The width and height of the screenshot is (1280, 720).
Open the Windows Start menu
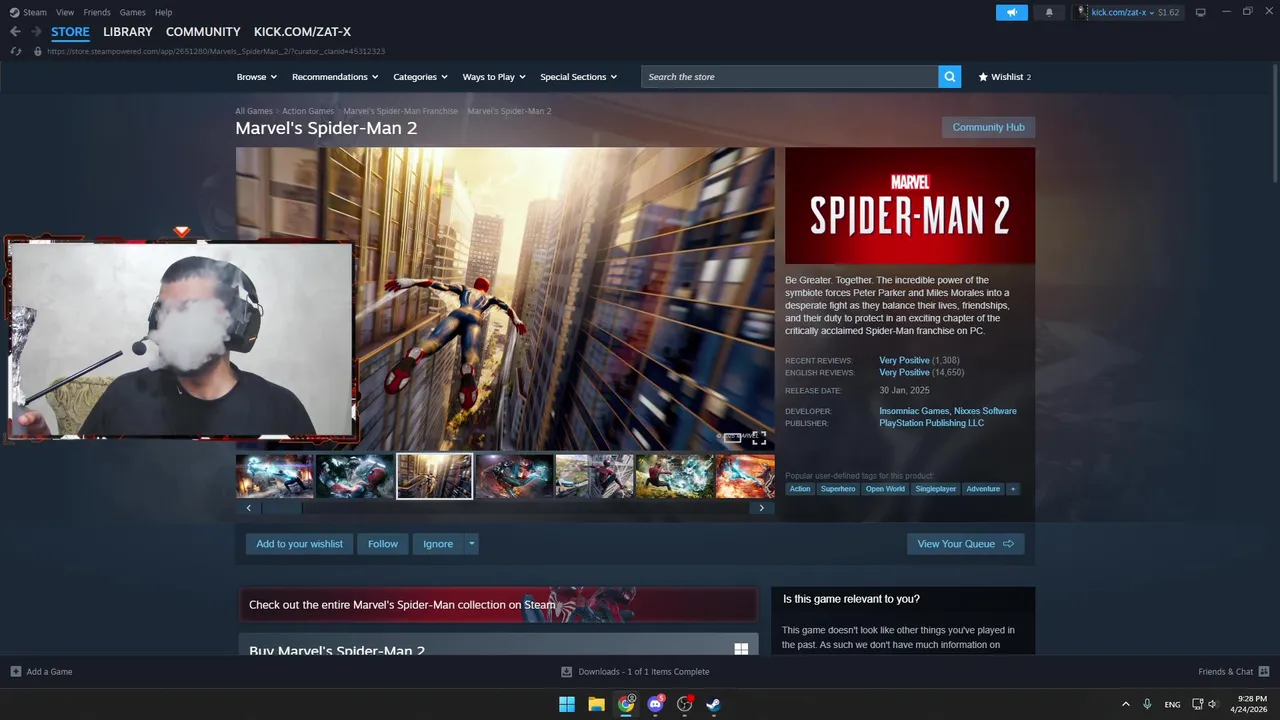tap(567, 704)
